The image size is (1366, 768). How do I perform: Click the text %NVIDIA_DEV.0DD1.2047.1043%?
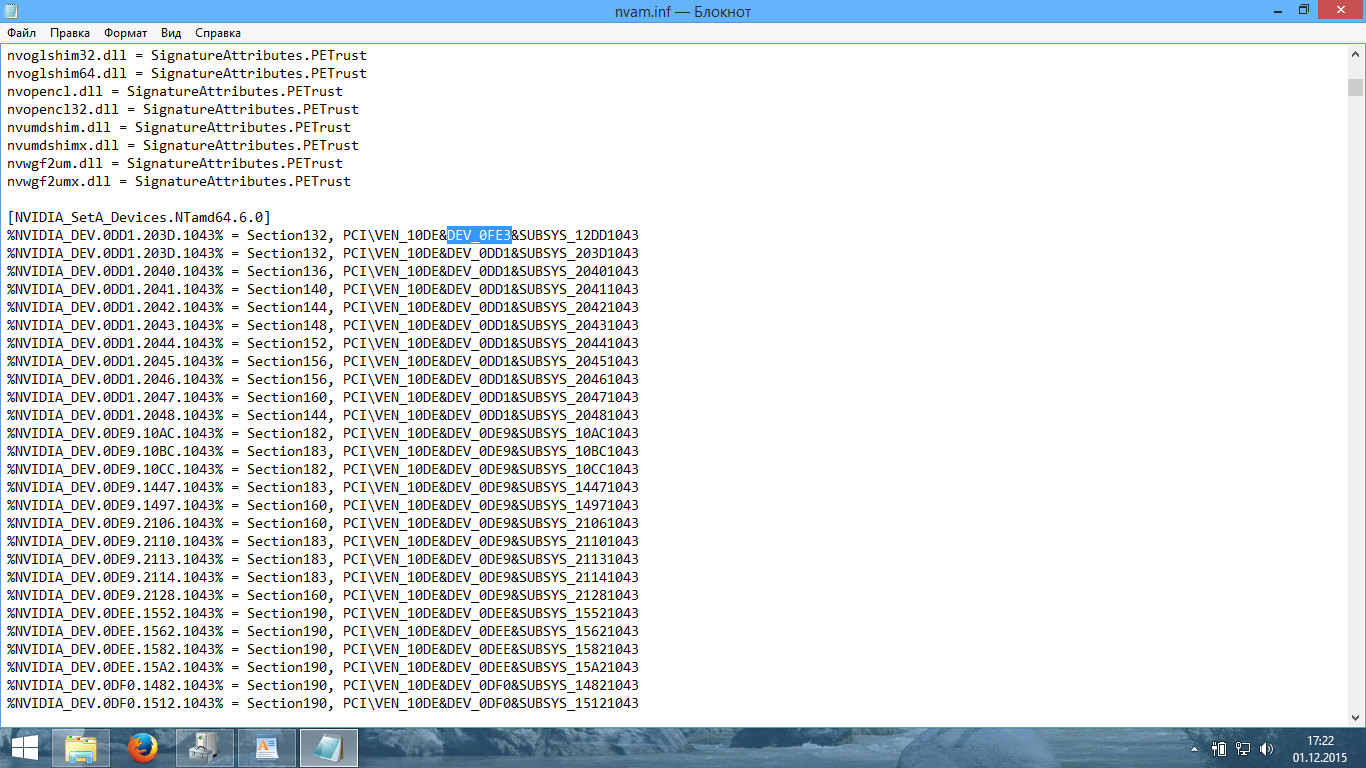click(115, 397)
